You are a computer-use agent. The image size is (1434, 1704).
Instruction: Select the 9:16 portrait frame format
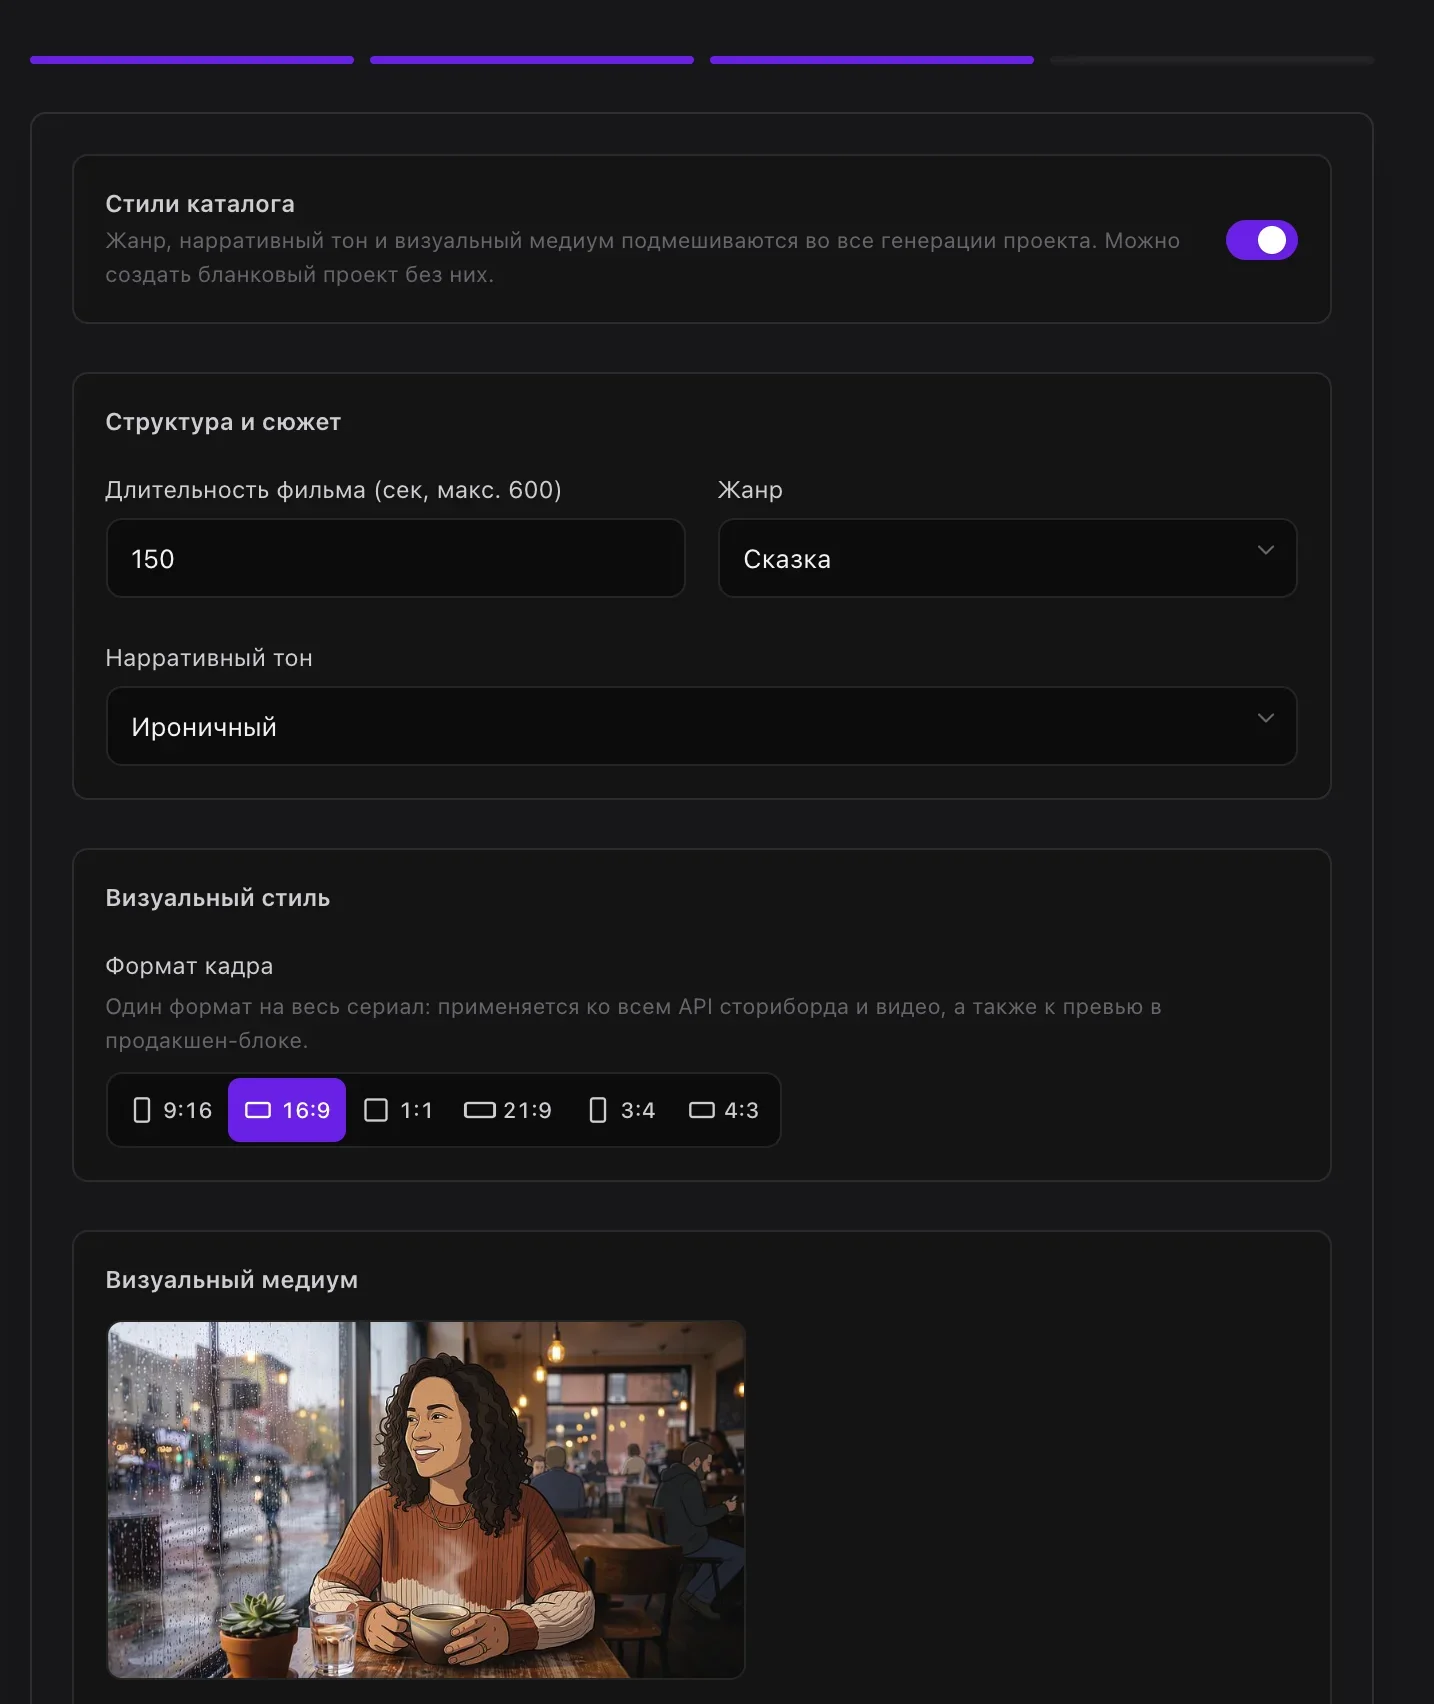[172, 1110]
